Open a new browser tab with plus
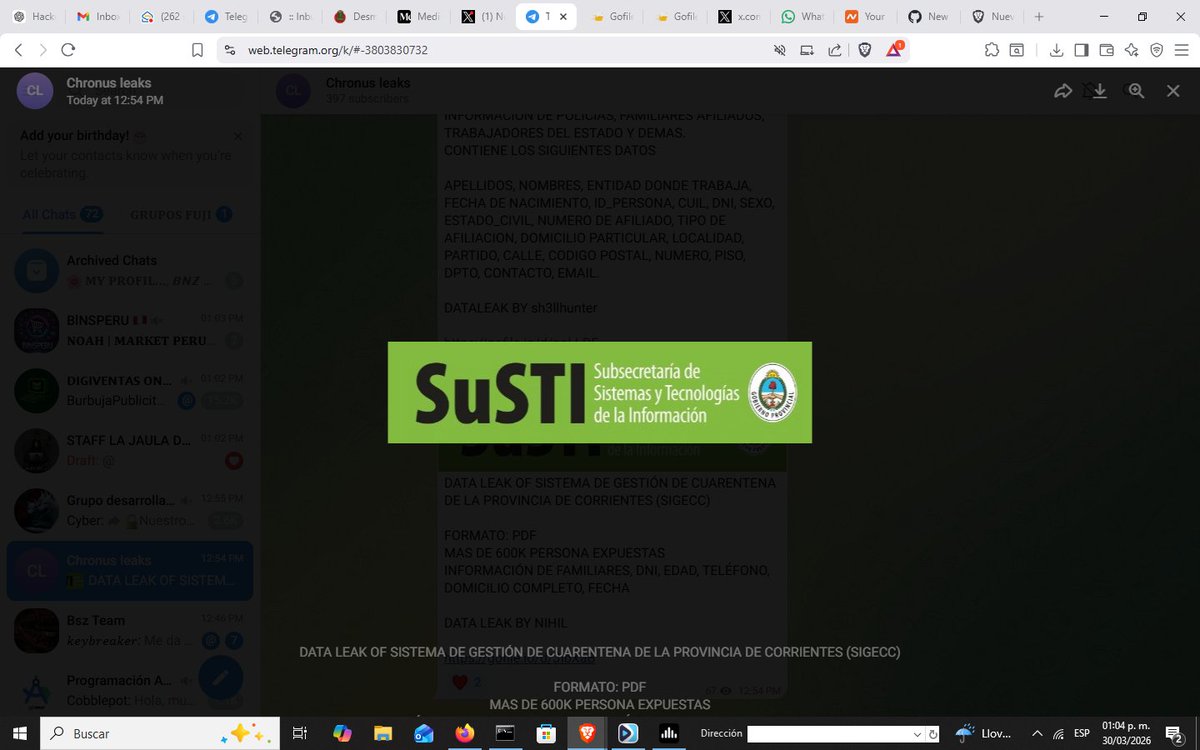This screenshot has height=750, width=1200. (1039, 17)
